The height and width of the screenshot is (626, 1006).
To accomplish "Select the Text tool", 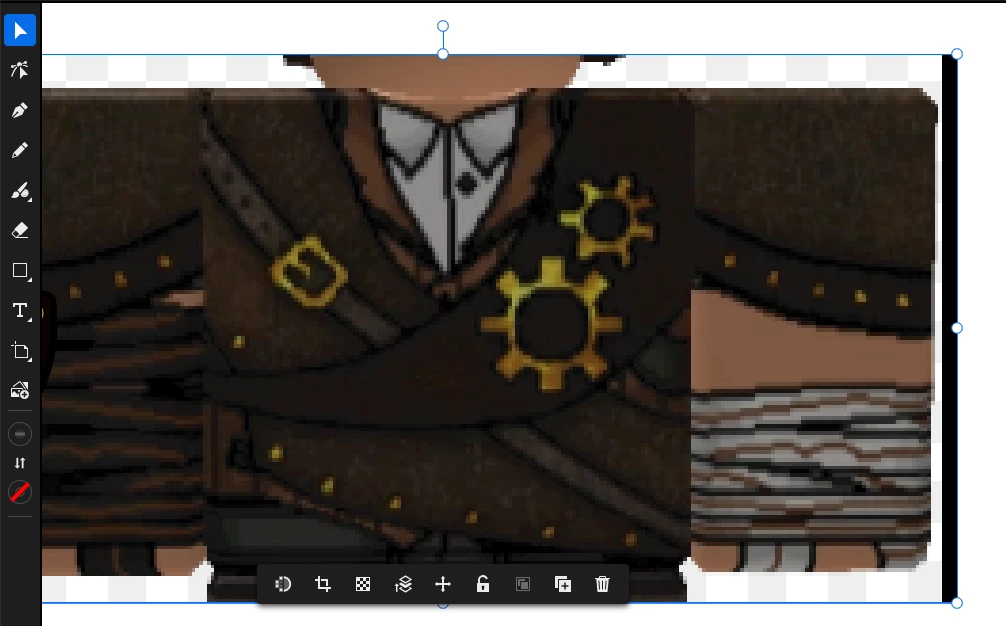I will click(x=20, y=311).
